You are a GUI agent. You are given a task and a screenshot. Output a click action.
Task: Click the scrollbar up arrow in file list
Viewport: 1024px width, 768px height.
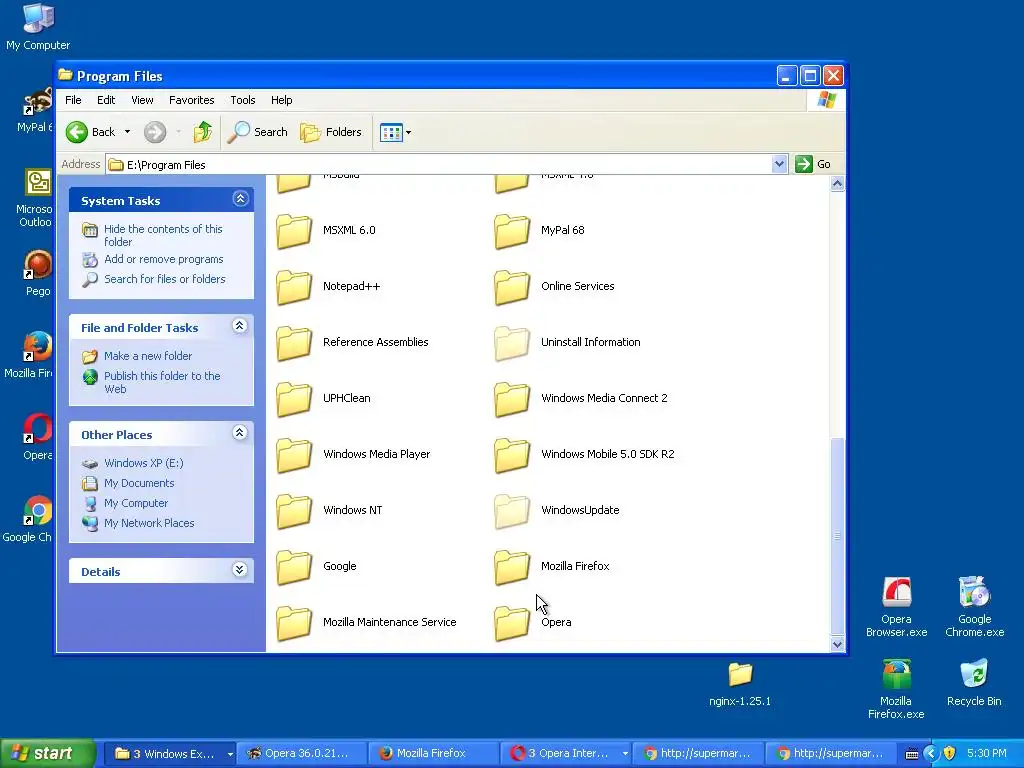tap(837, 184)
